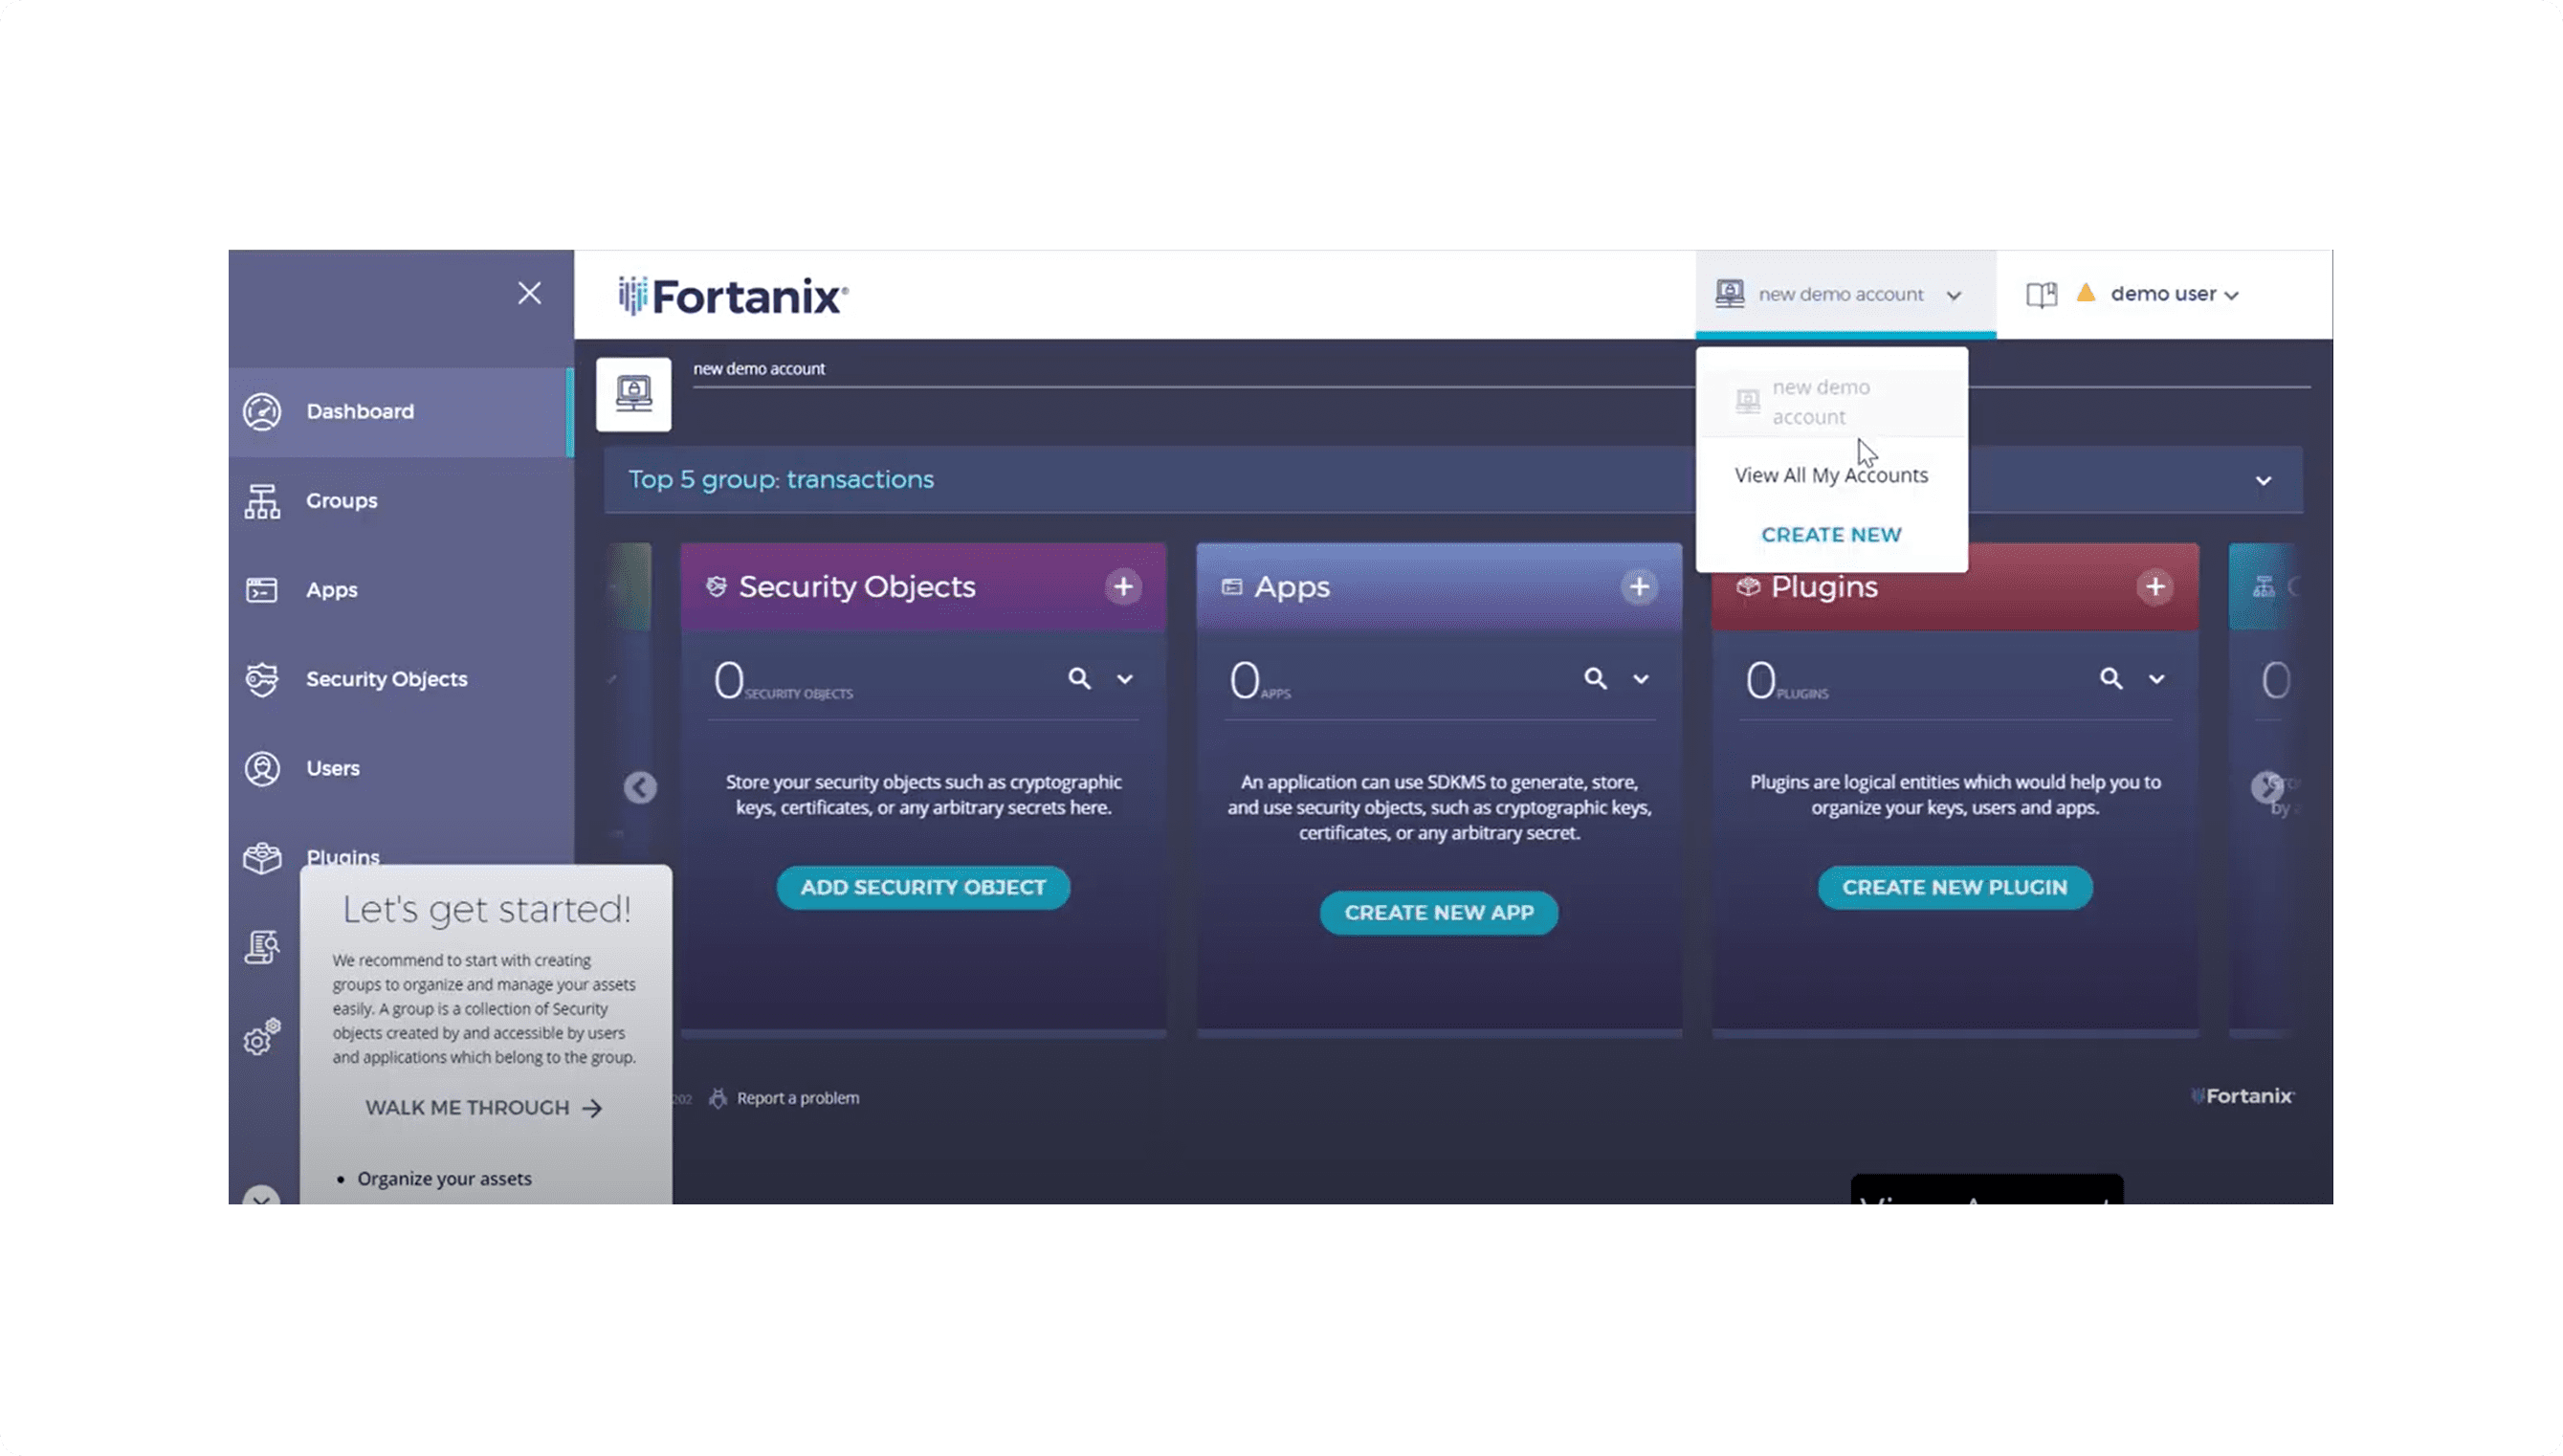The height and width of the screenshot is (1456, 2563).
Task: Select new demo account in dropdown list
Action: pos(1831,402)
